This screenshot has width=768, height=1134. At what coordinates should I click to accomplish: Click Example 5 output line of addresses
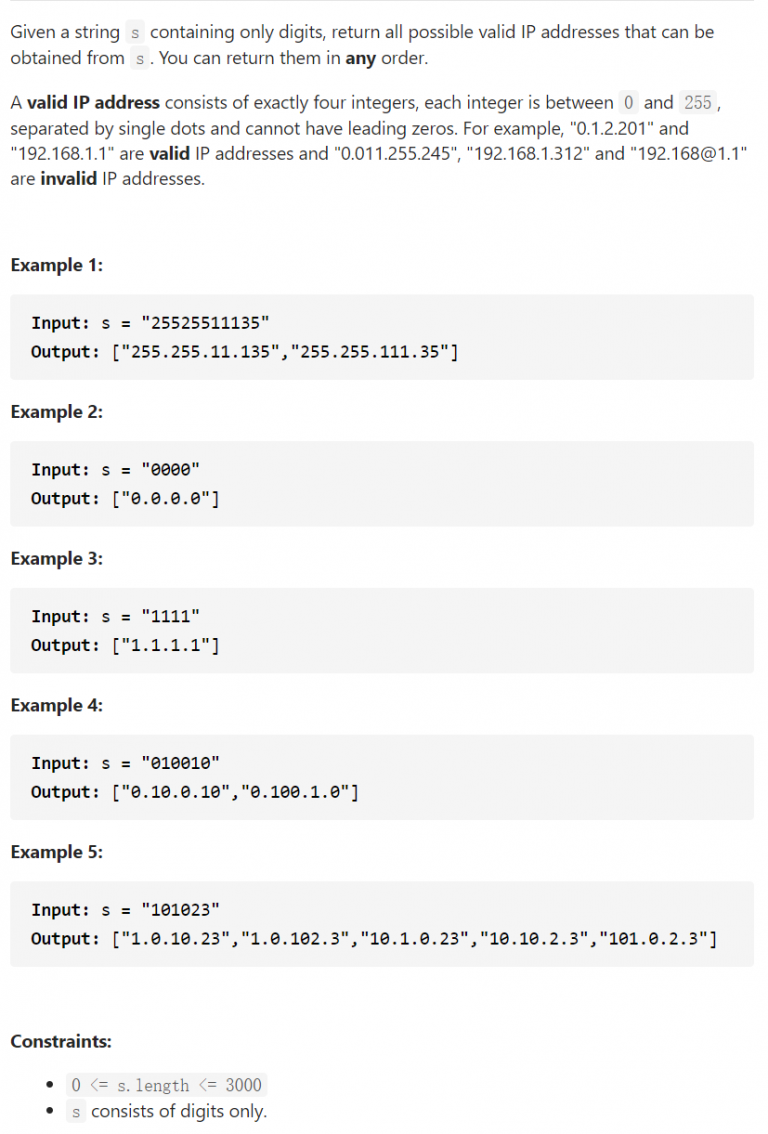pos(373,939)
